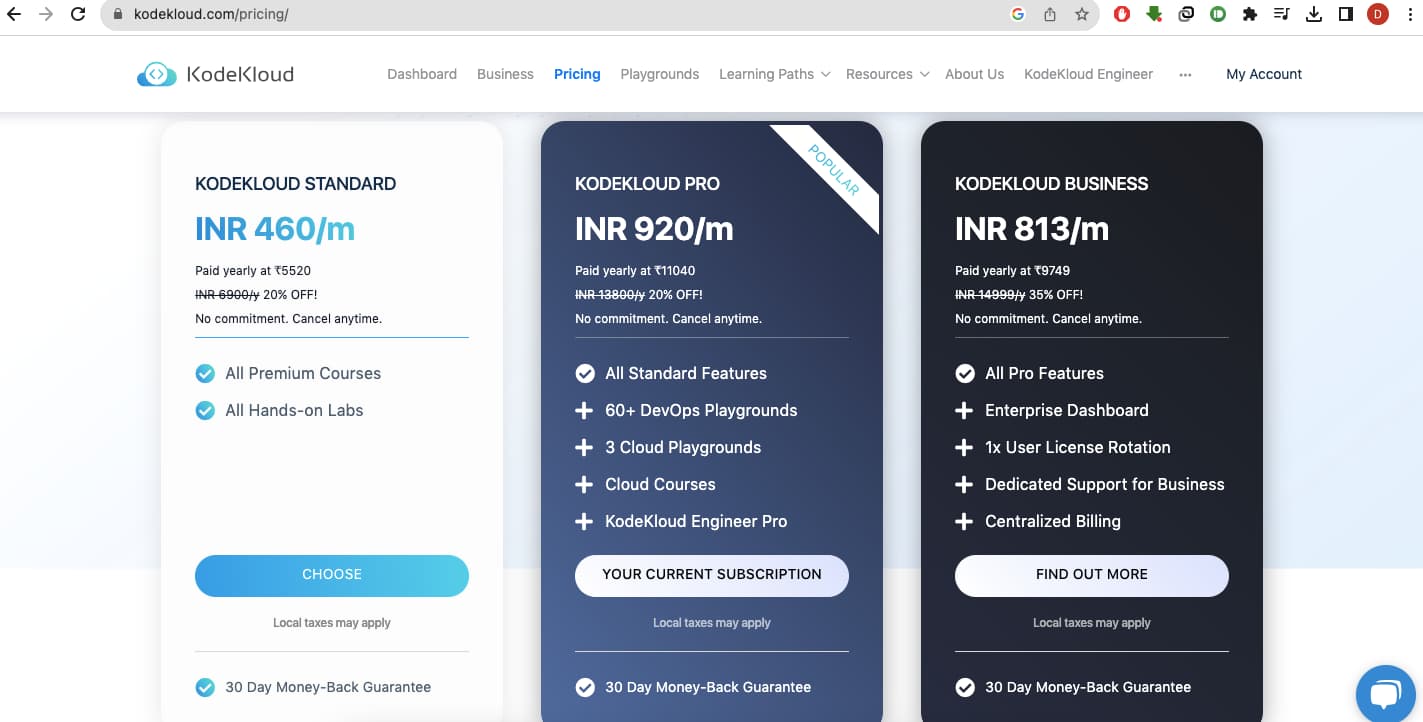Click the plus icon beside Dedicated Support for Business
1423x722 pixels.
964,485
